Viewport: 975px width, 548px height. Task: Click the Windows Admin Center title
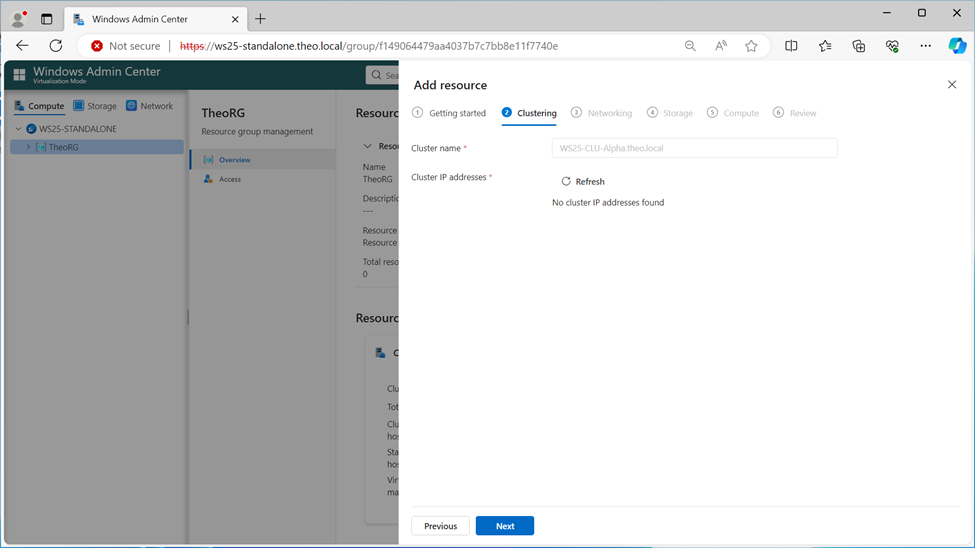tap(96, 72)
